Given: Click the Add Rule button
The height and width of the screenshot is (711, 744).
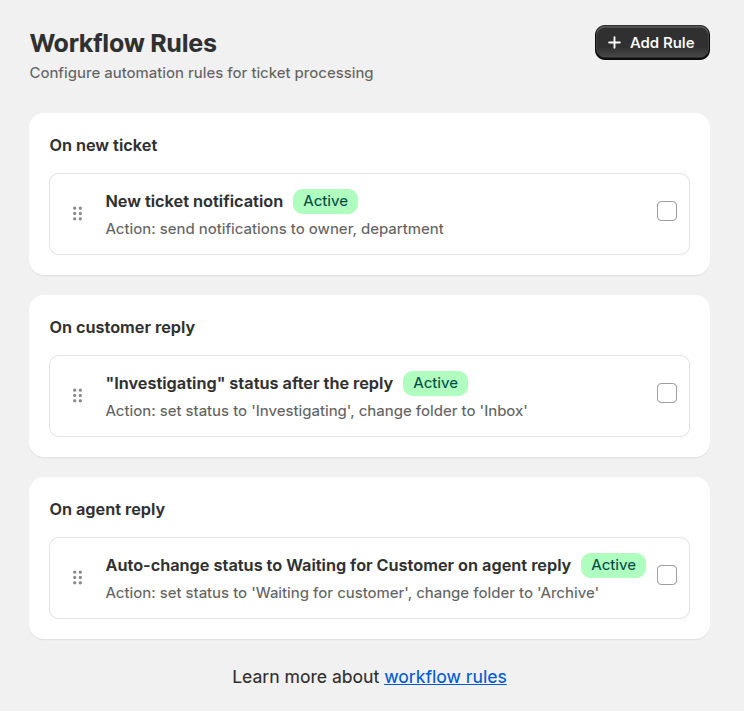Looking at the screenshot, I should click(x=652, y=43).
